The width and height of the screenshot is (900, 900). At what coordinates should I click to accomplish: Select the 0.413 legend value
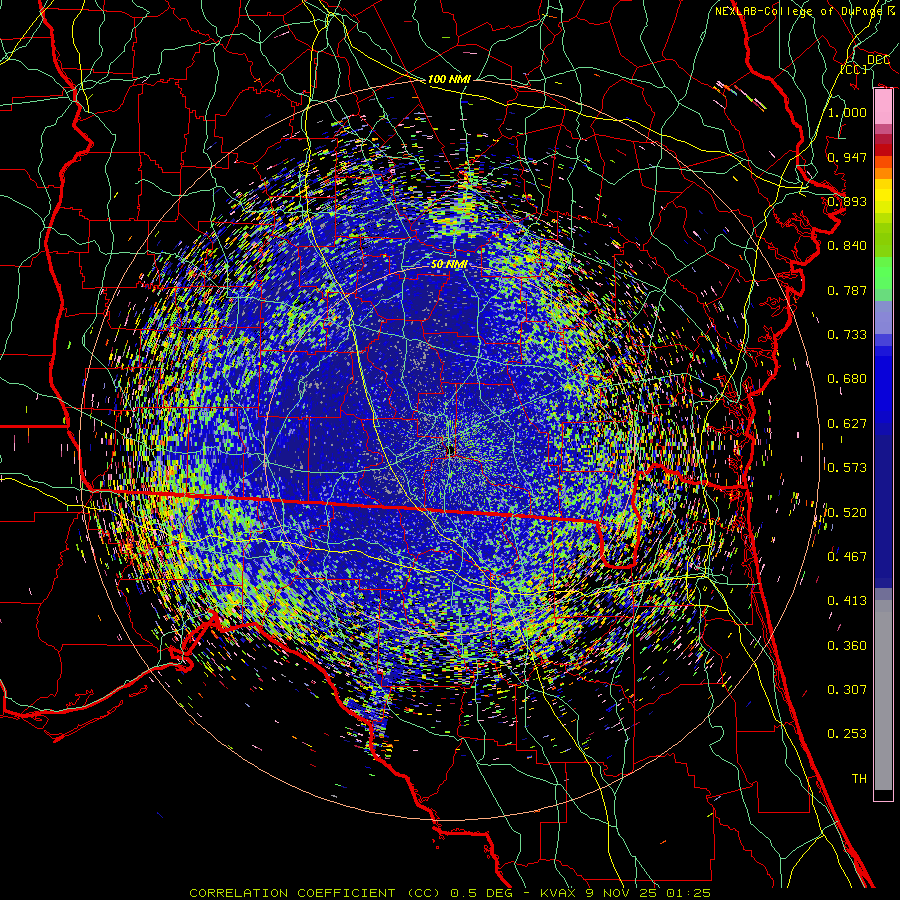(x=847, y=601)
